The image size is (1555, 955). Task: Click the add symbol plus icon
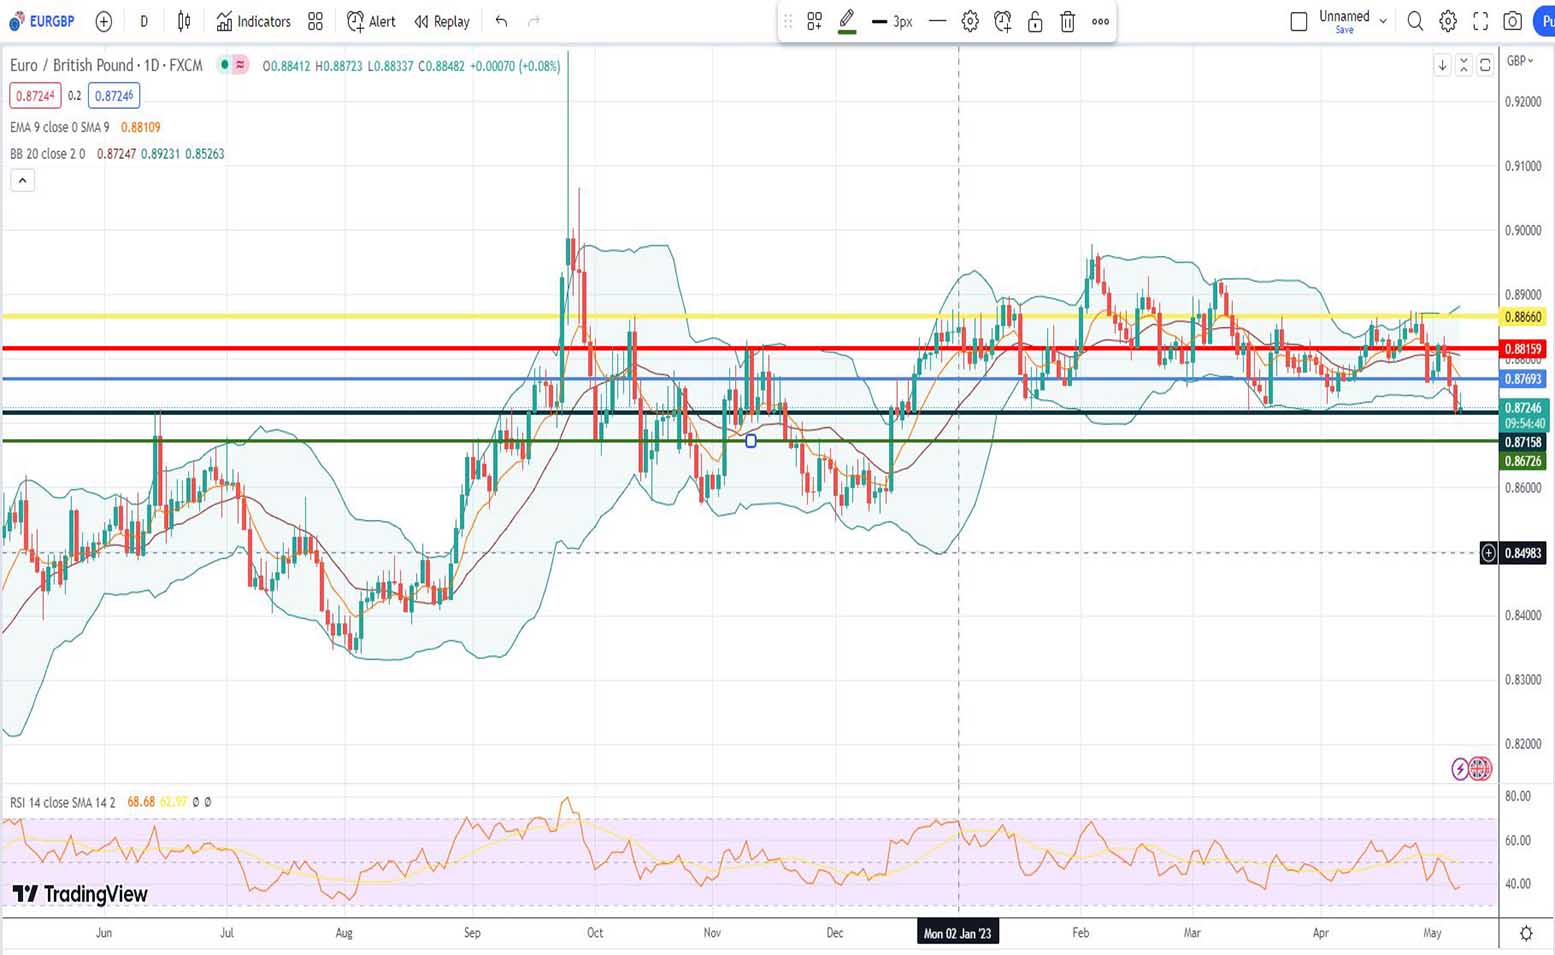coord(103,21)
